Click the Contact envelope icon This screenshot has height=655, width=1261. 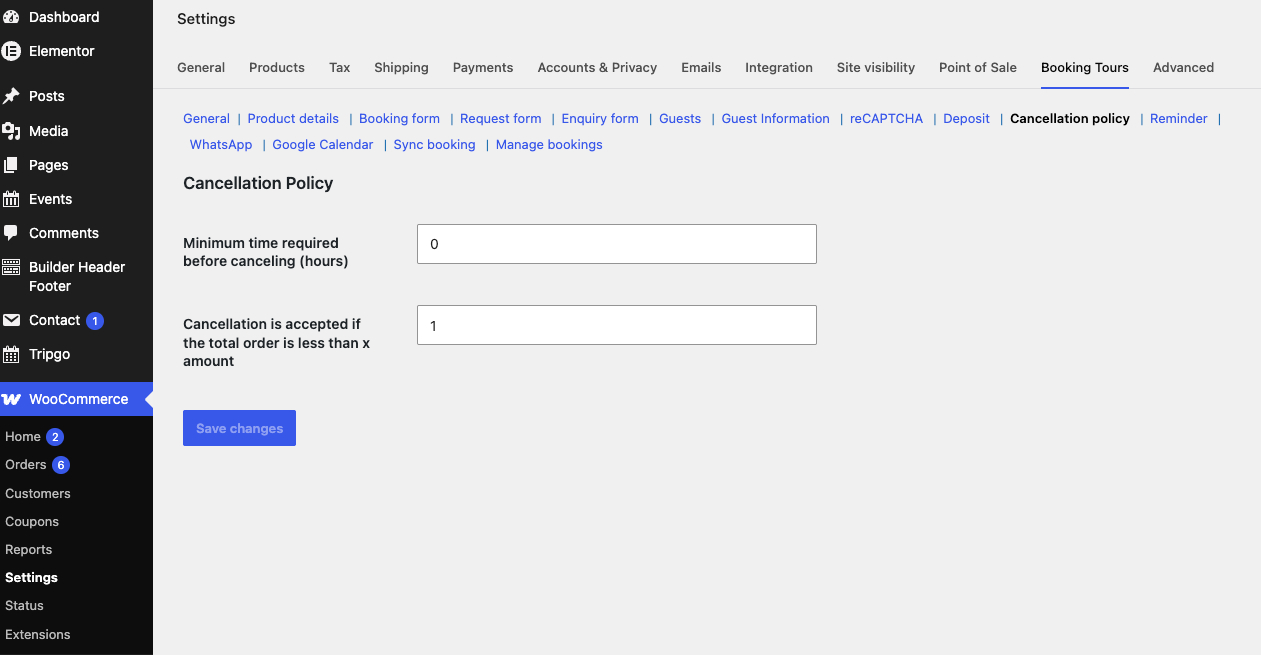(11, 320)
